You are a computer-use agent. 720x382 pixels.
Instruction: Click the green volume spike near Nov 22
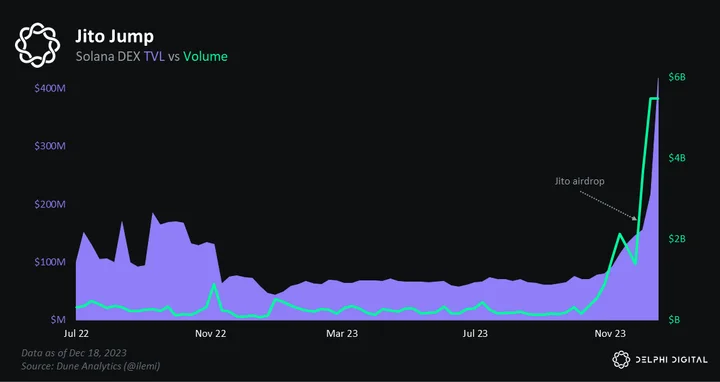(x=214, y=285)
